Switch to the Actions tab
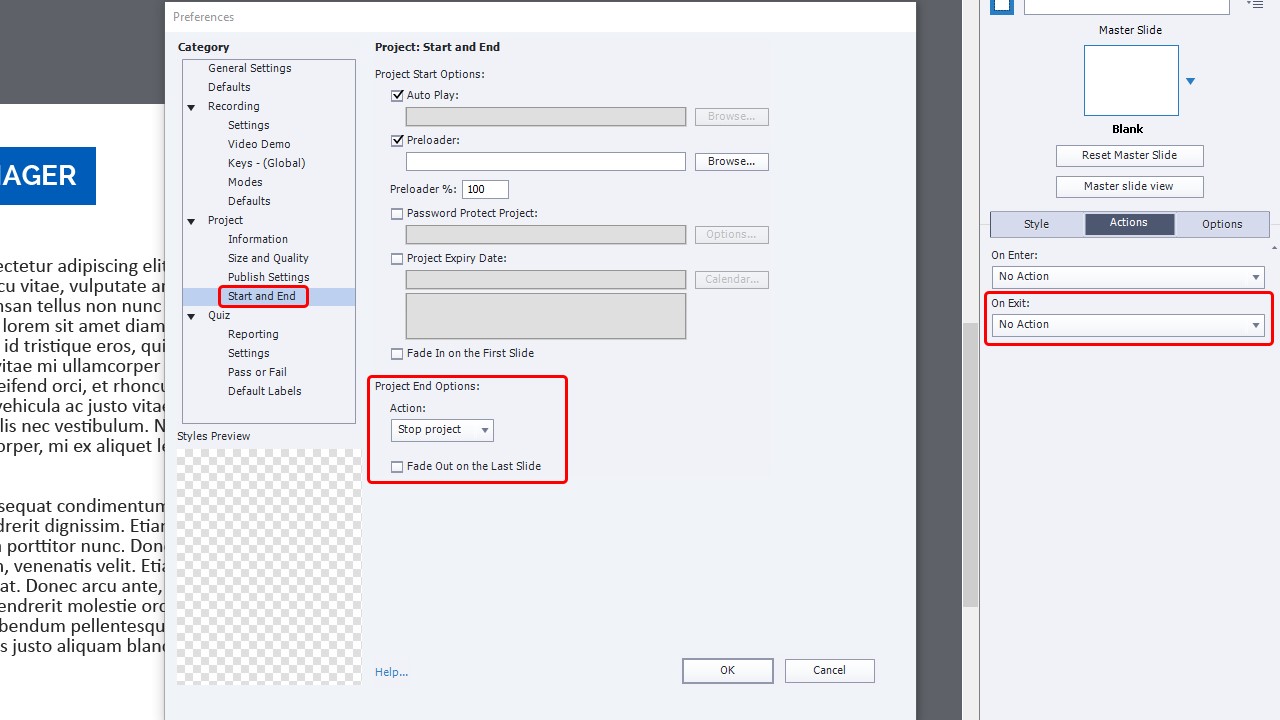Viewport: 1280px width, 720px height. [x=1129, y=223]
